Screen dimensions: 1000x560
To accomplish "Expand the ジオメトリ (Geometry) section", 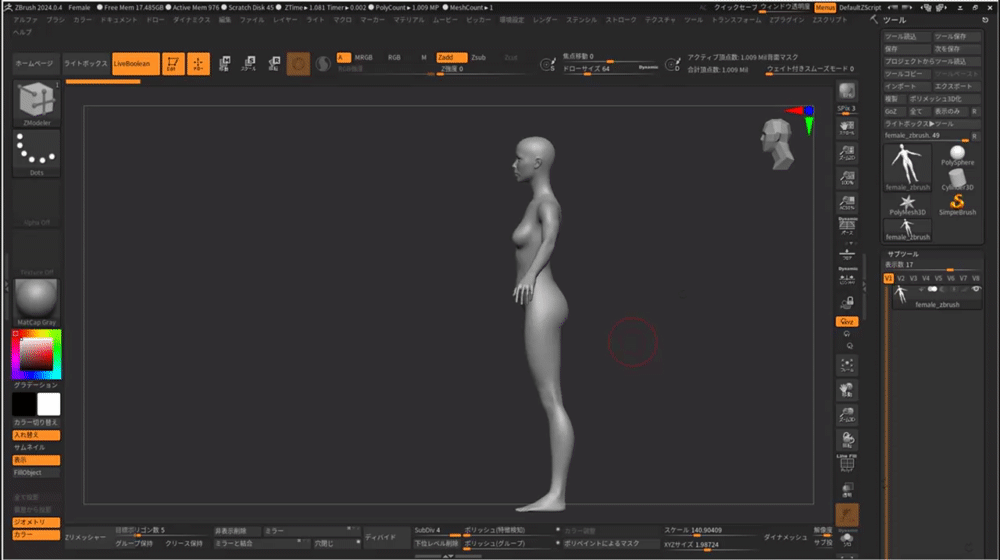I will pos(36,522).
